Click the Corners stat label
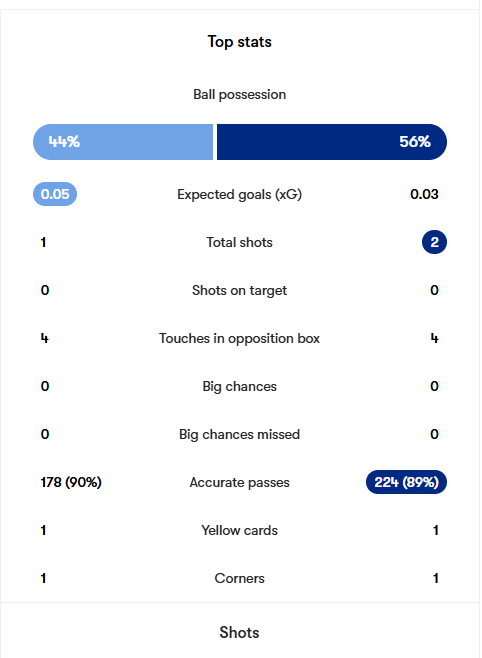482x658 pixels. pos(240,578)
